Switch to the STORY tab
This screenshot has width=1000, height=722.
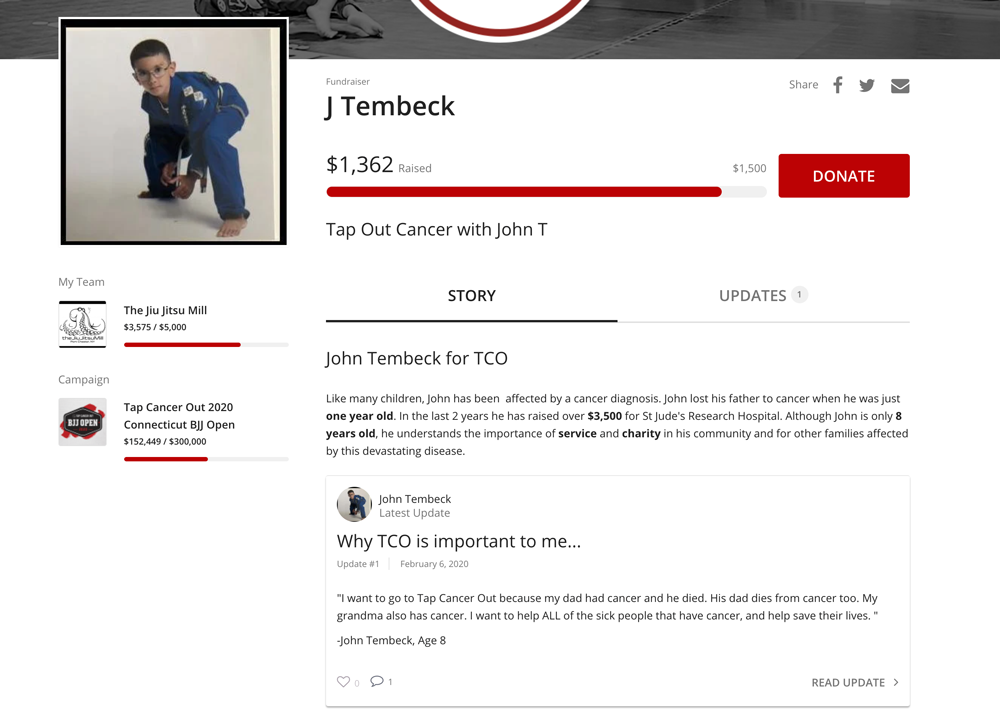coord(471,296)
